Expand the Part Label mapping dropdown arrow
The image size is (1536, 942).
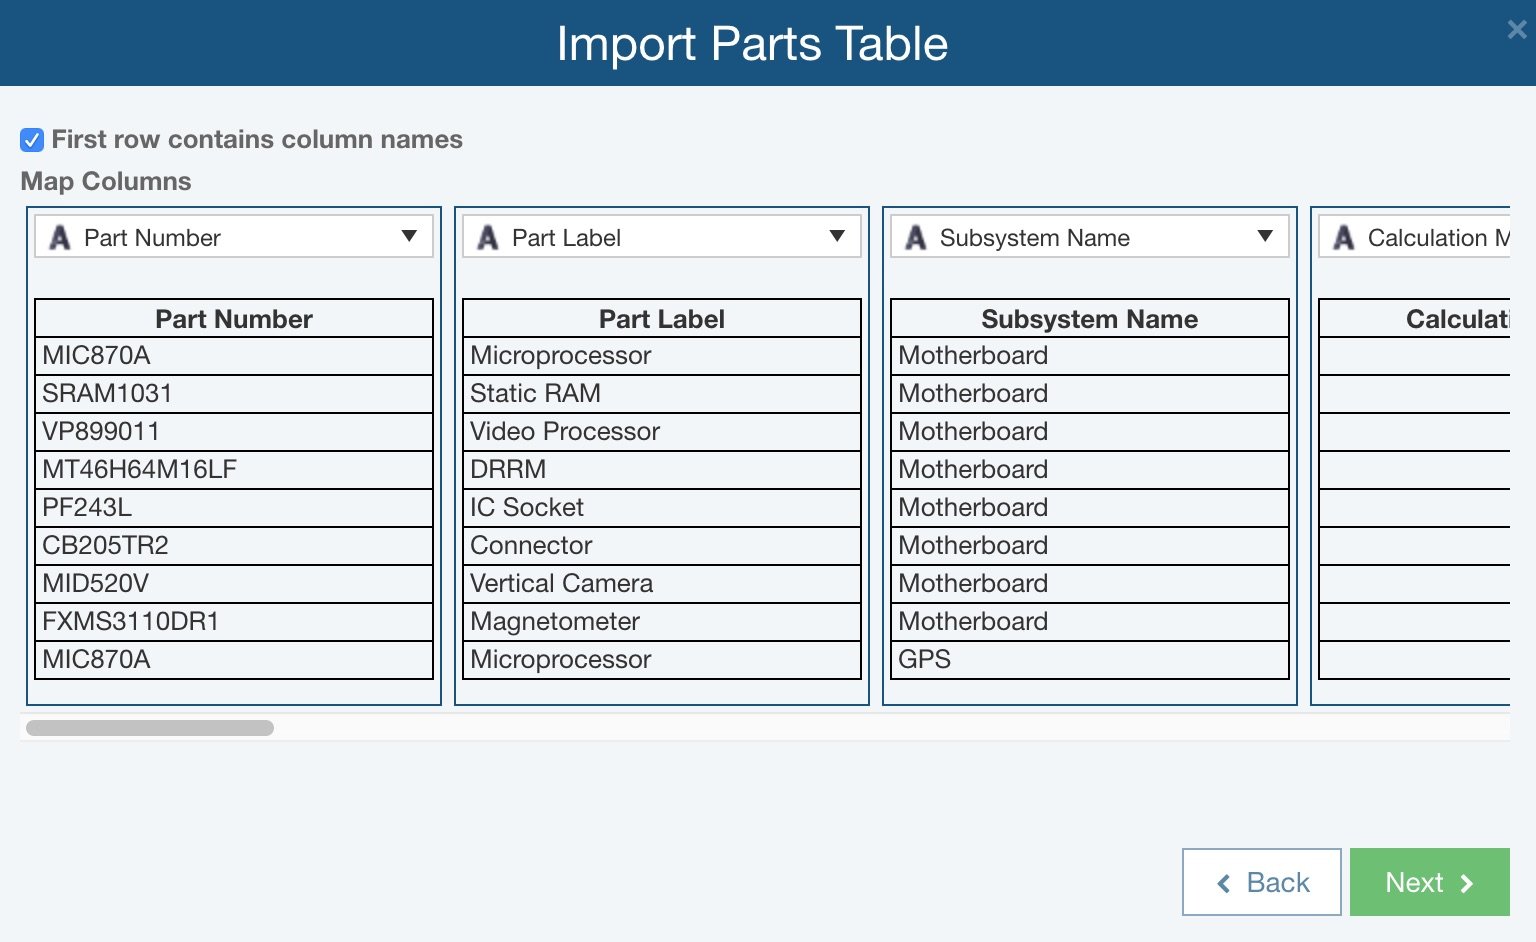(x=837, y=237)
